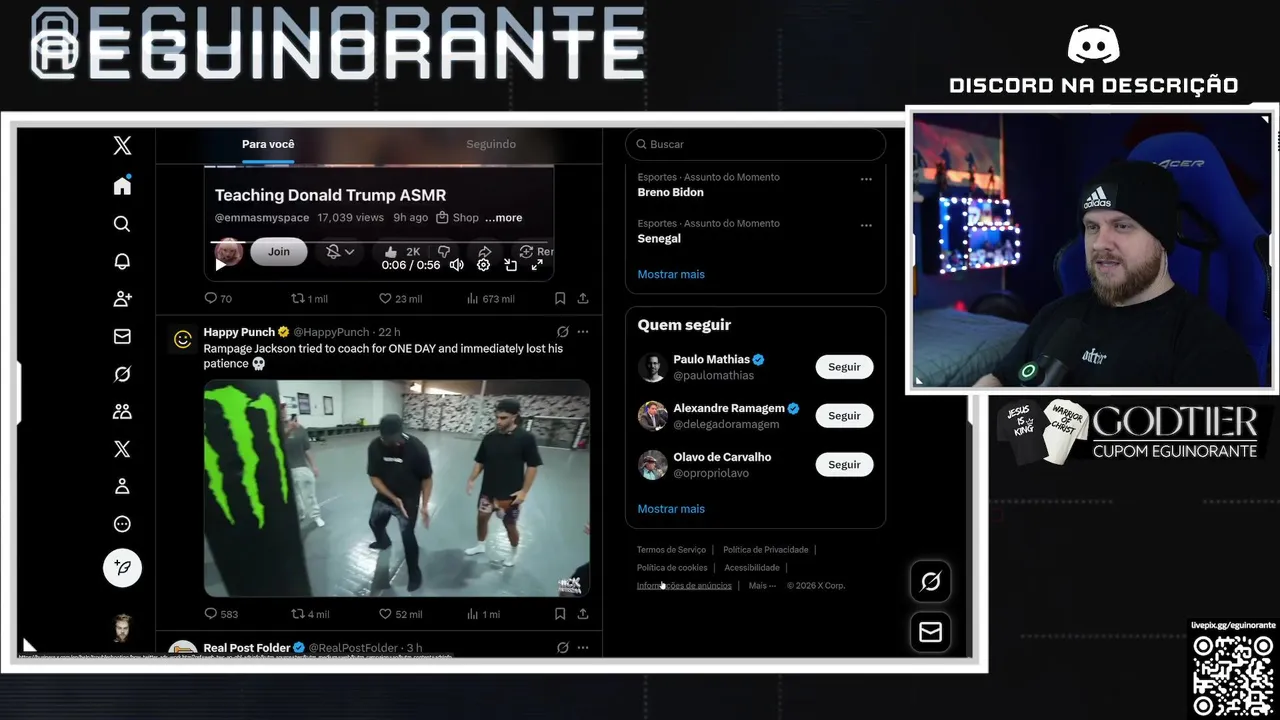Open options for Senegal trend
The height and width of the screenshot is (720, 1280).
[866, 225]
